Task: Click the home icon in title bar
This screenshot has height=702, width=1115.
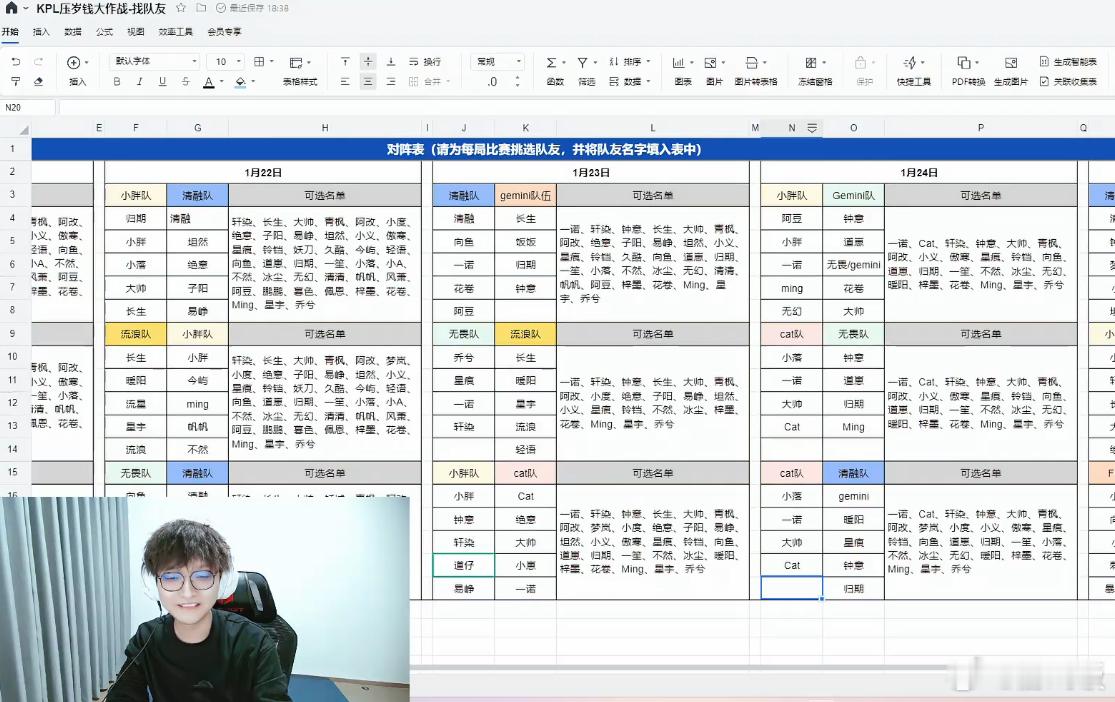Action: (11, 8)
